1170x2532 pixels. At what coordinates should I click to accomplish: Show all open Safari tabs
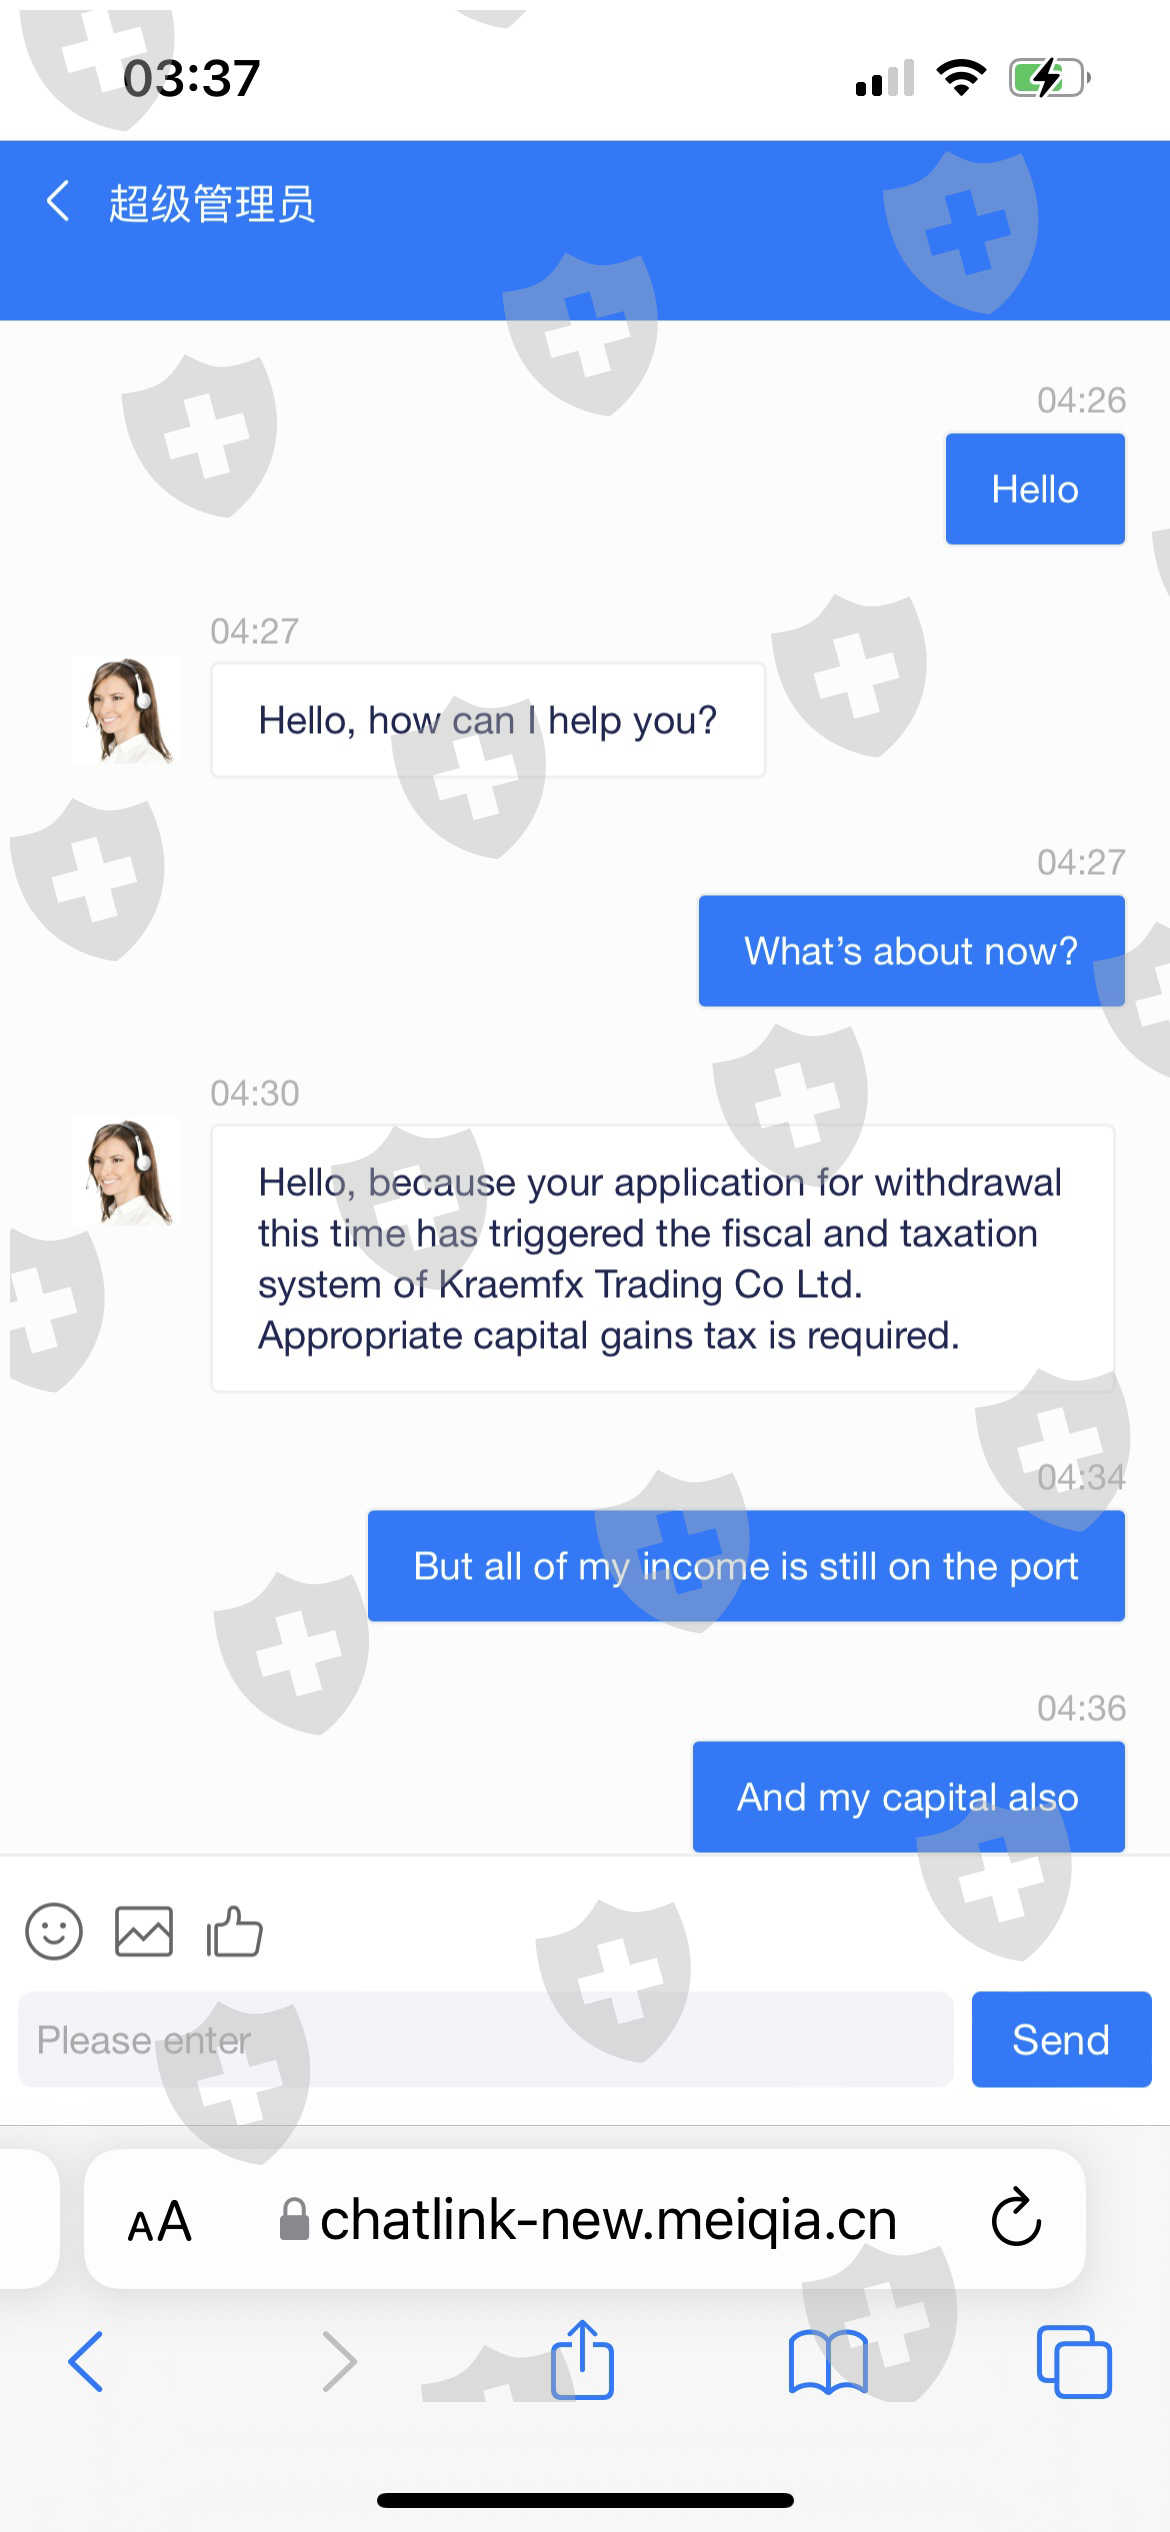coord(1074,2362)
